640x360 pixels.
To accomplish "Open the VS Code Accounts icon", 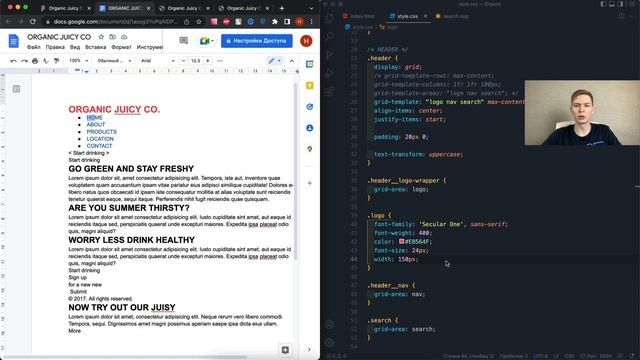I will click(329, 324).
